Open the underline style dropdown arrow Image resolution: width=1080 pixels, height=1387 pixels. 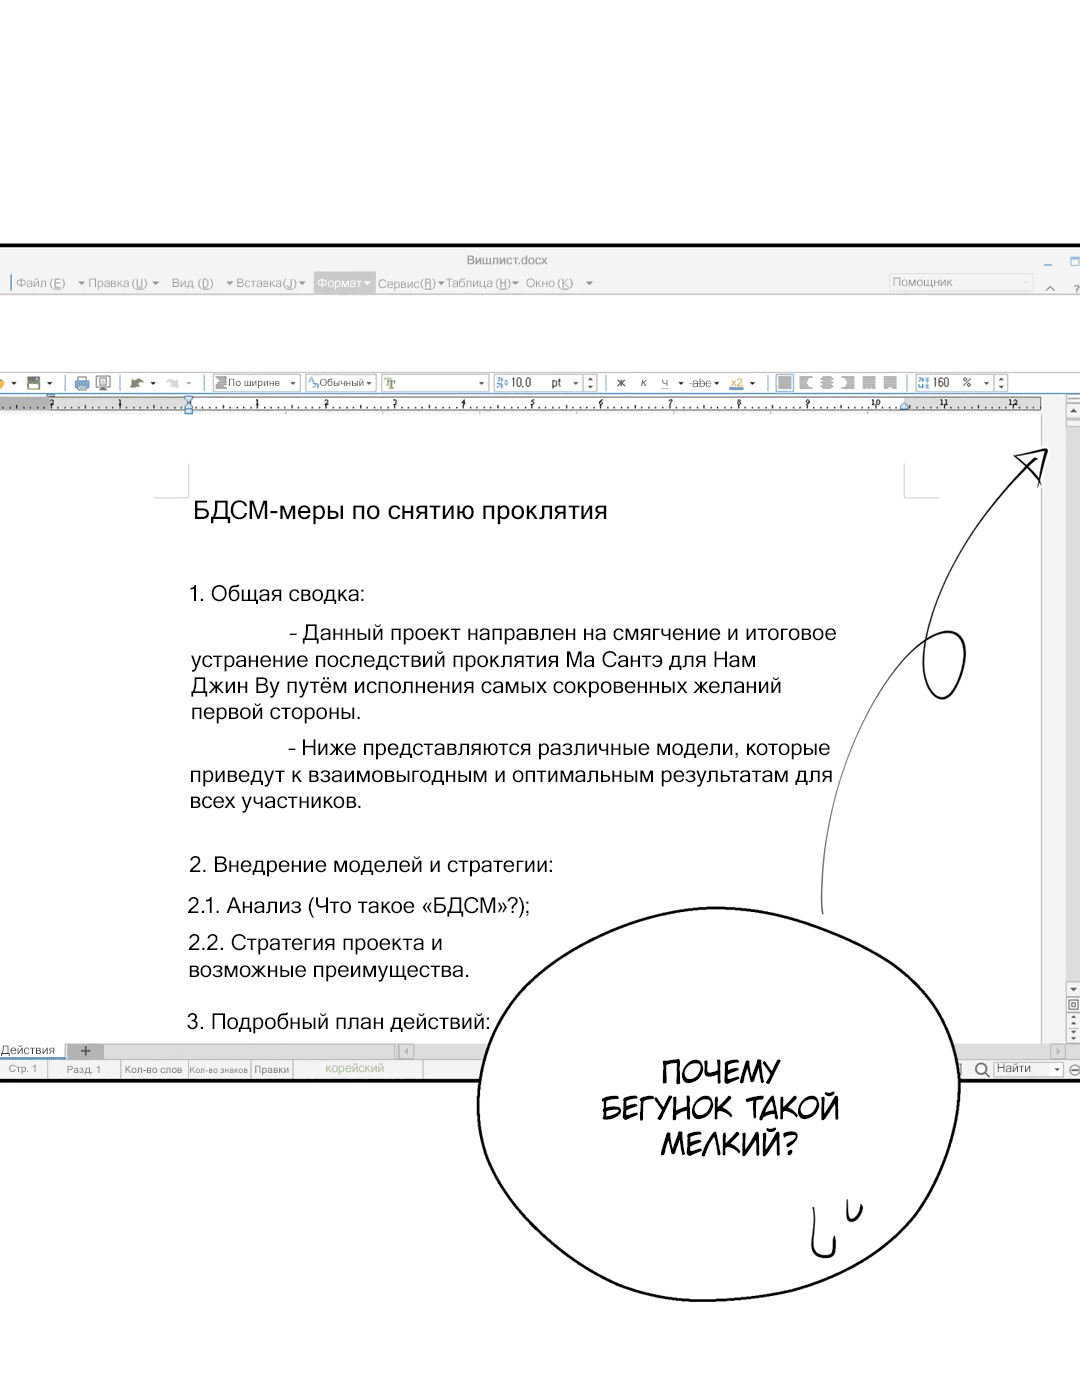(x=681, y=384)
